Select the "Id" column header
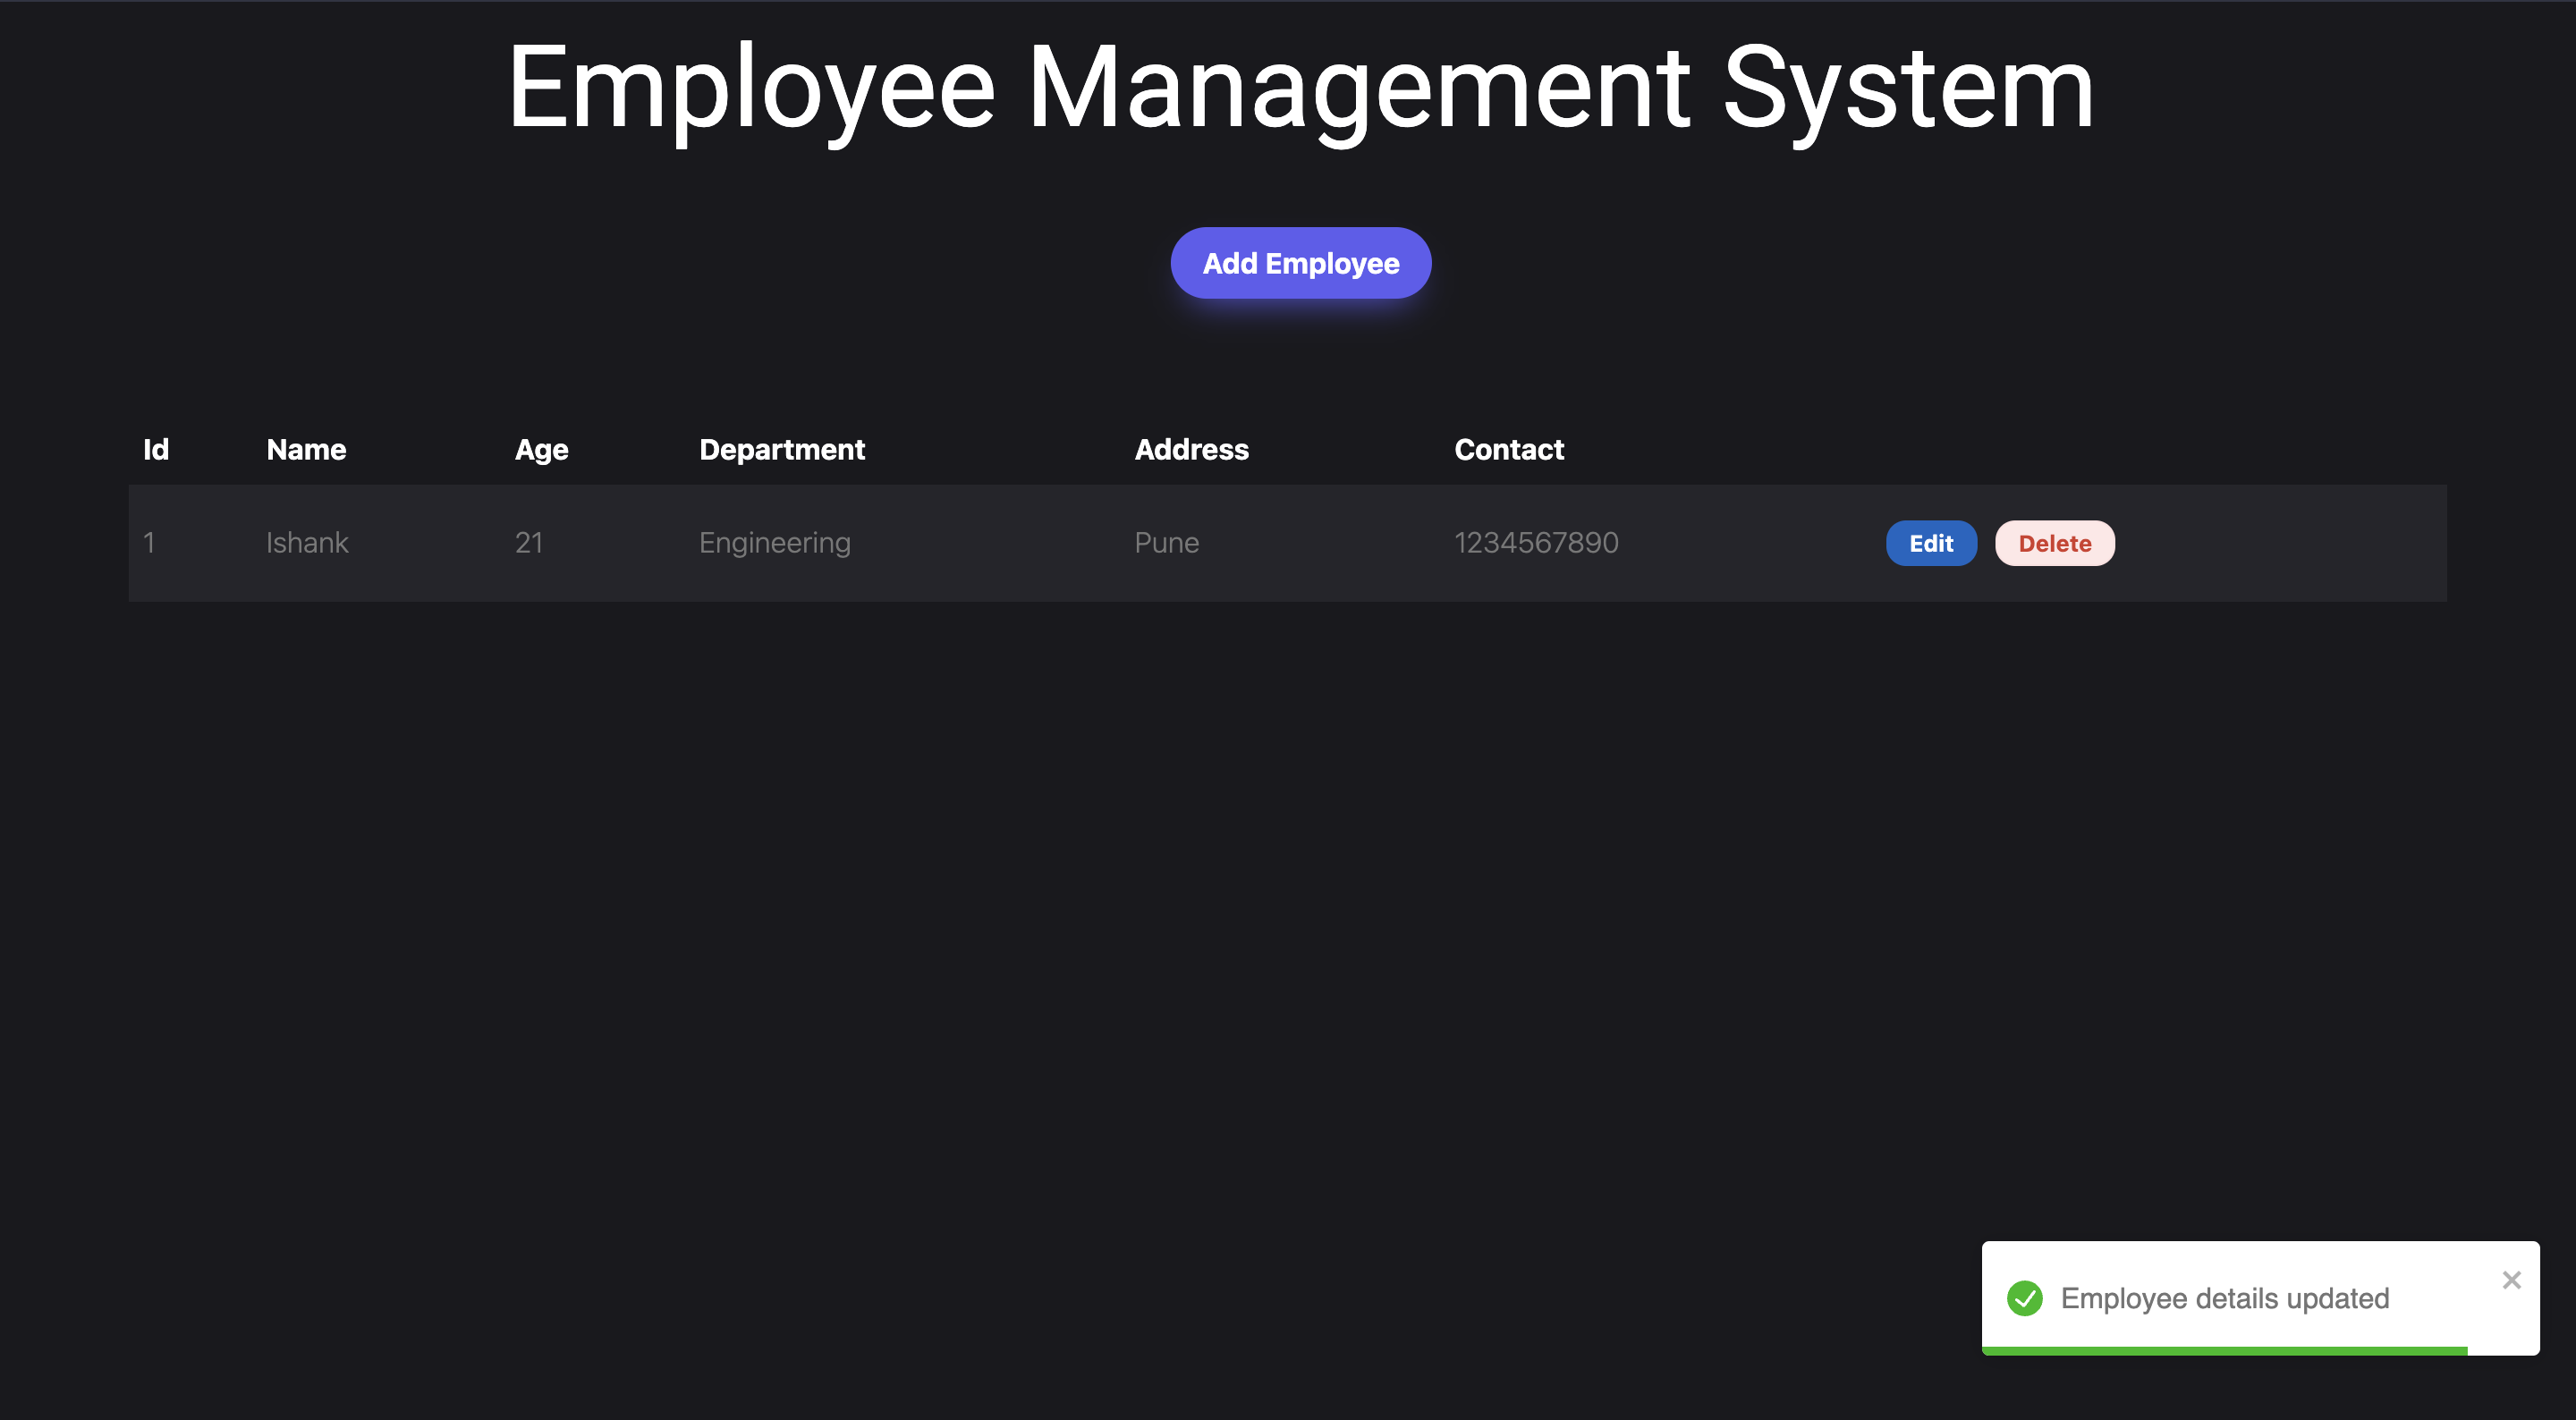The image size is (2576, 1420). [156, 450]
